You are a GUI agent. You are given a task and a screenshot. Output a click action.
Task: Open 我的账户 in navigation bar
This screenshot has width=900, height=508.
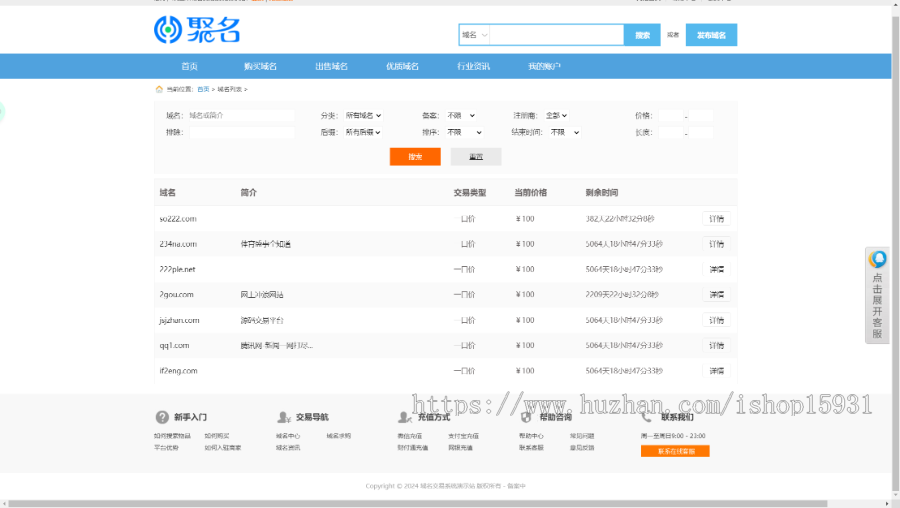(544, 67)
